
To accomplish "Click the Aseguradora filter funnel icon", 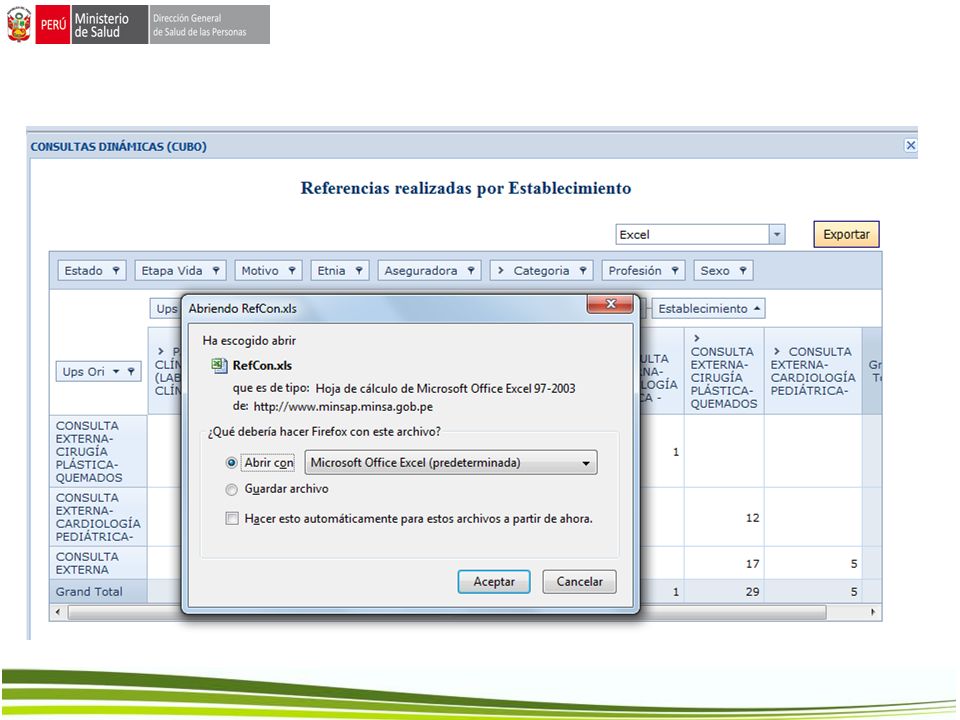I will (471, 271).
